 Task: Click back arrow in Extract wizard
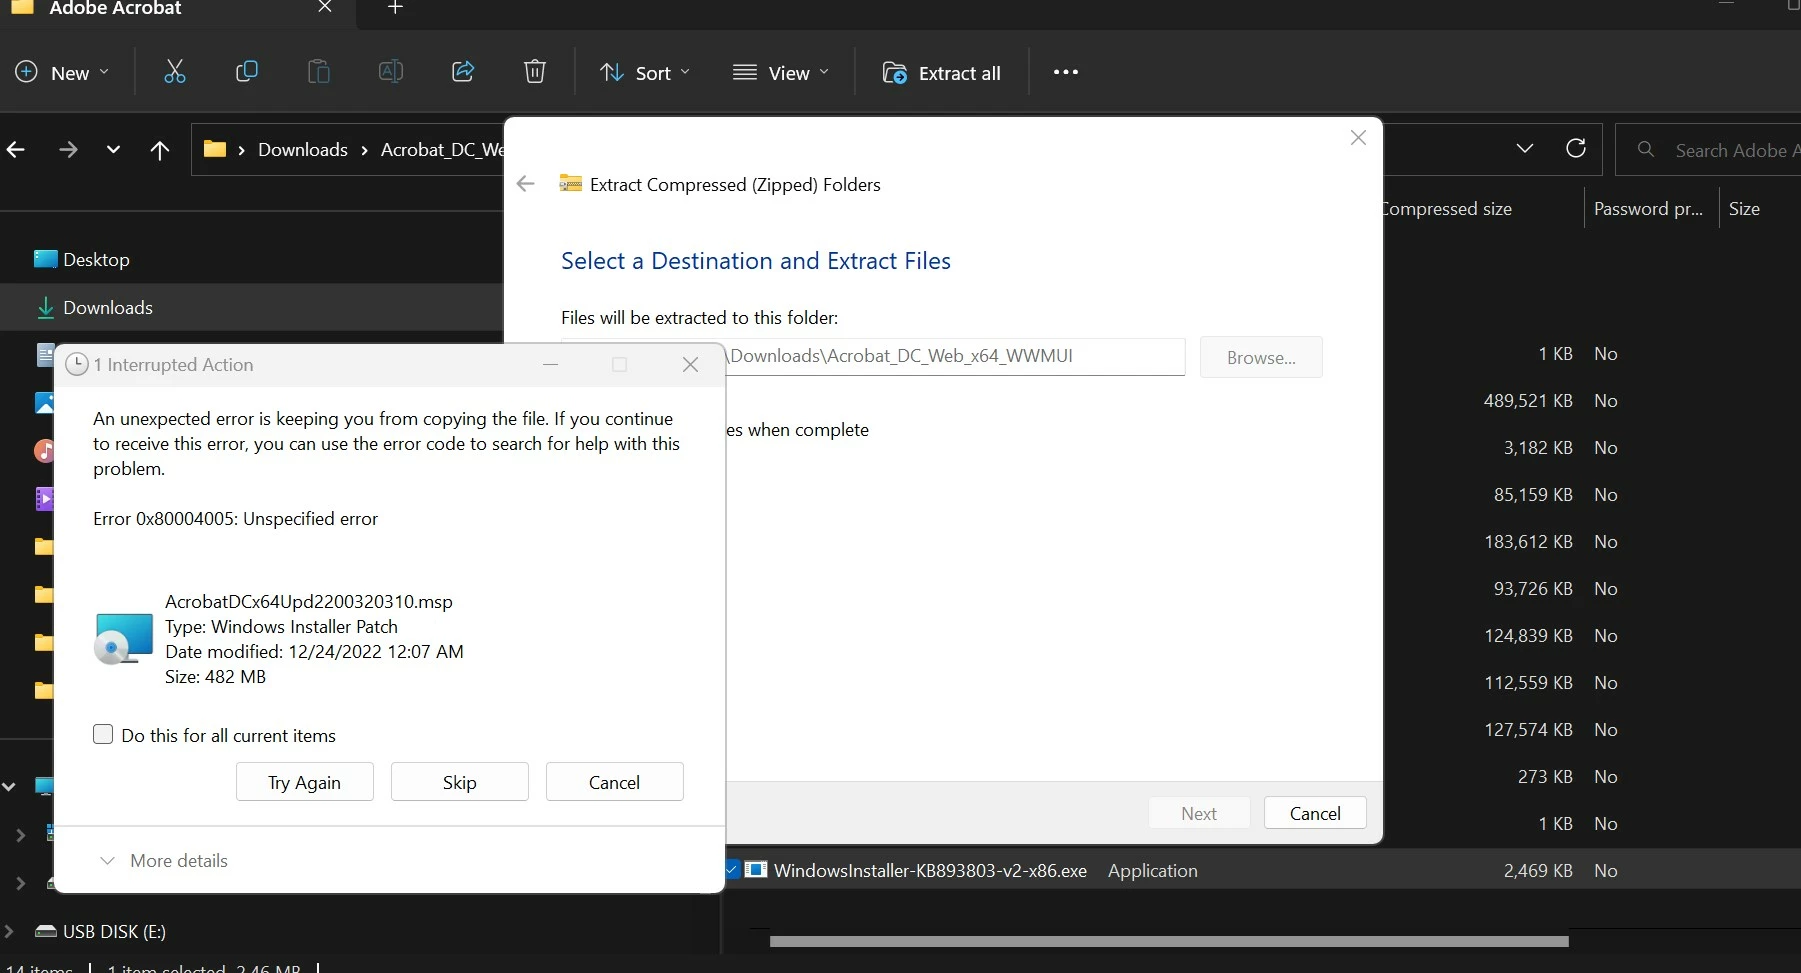click(525, 184)
